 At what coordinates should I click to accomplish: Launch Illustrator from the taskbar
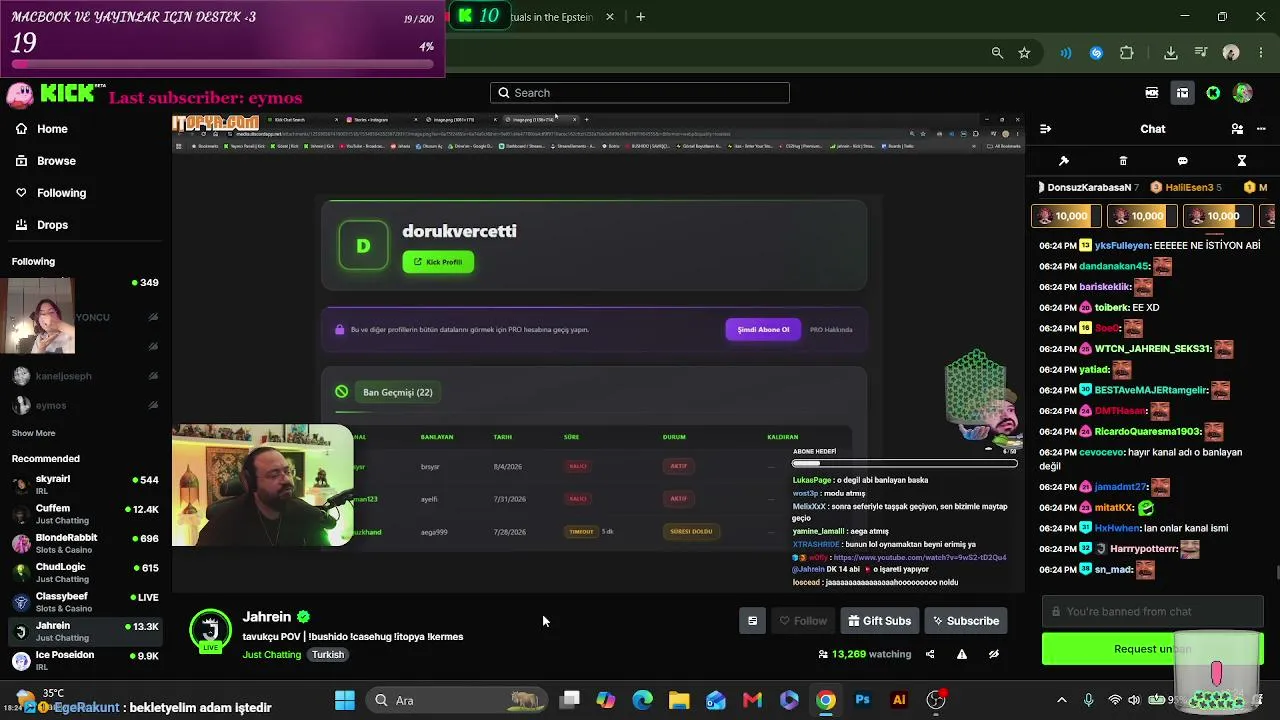(x=899, y=700)
